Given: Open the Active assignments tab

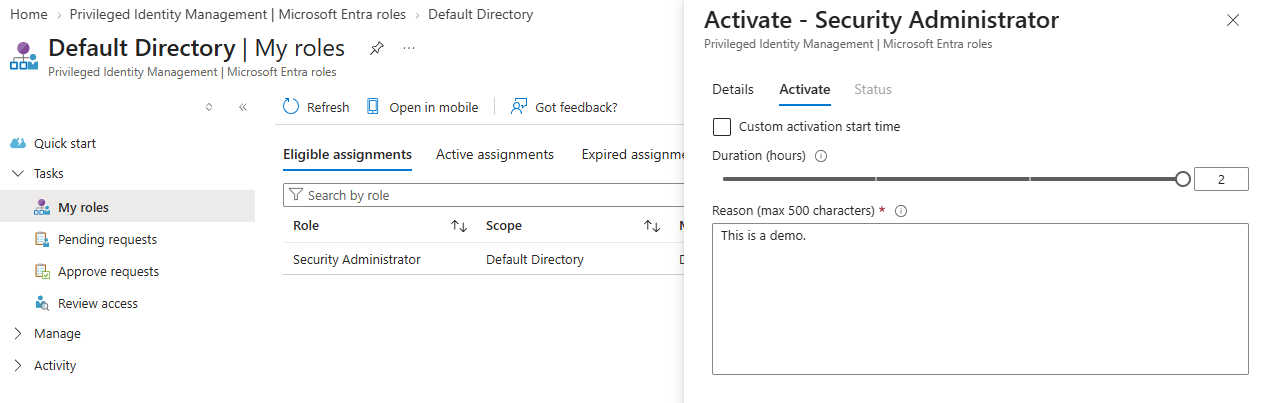Looking at the screenshot, I should click(495, 154).
